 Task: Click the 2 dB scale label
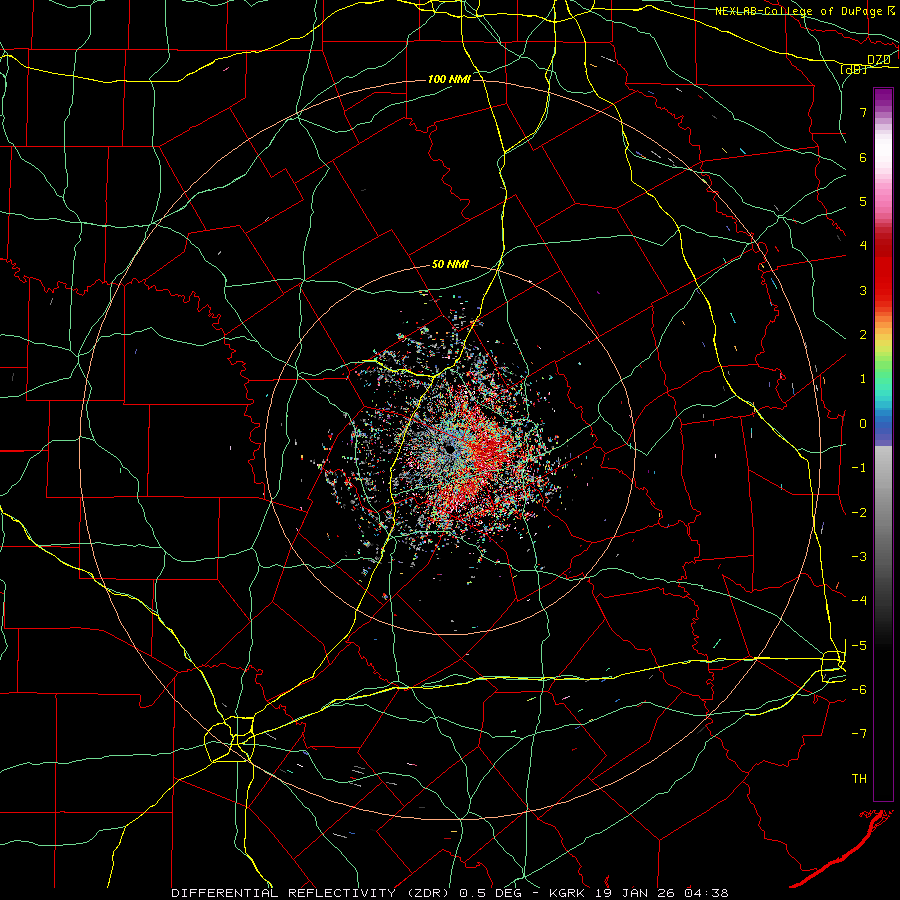(x=863, y=335)
